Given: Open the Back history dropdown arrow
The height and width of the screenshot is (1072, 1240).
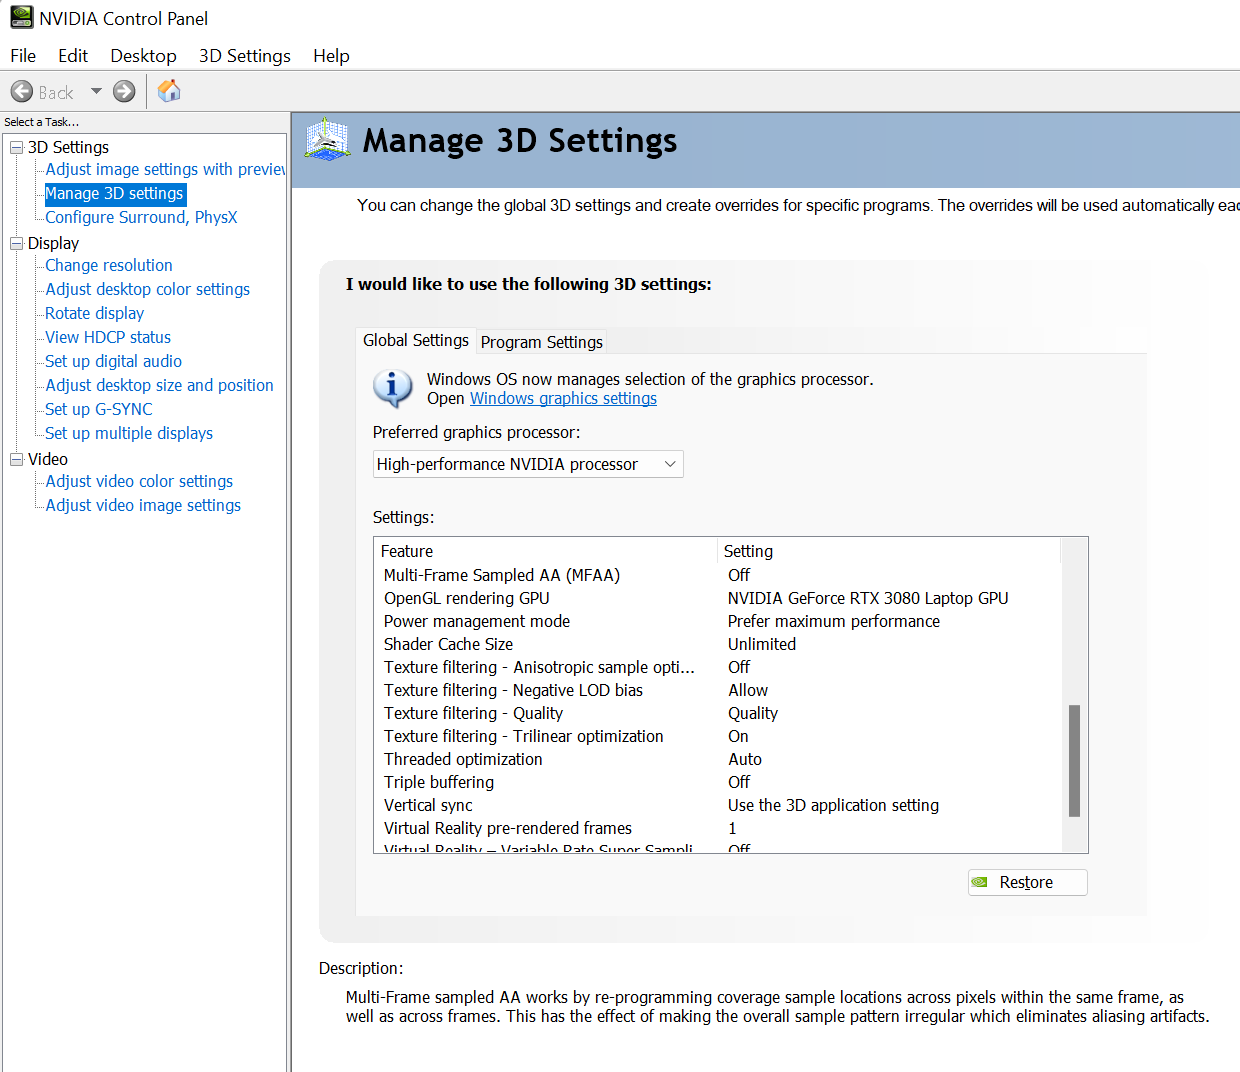Looking at the screenshot, I should (96, 91).
